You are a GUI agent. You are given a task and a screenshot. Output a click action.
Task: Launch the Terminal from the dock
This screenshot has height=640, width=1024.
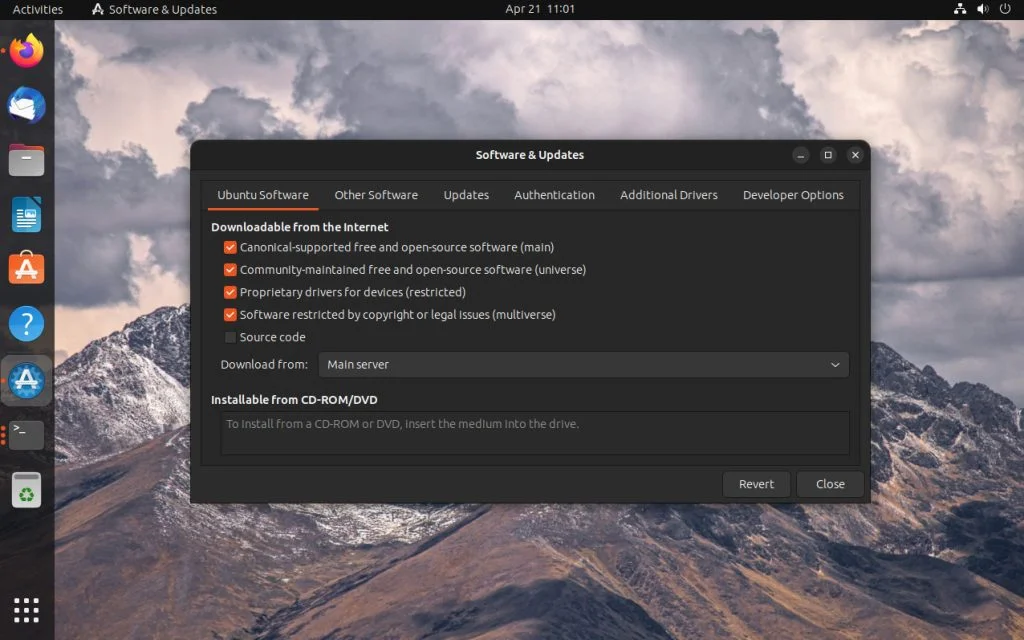[25, 434]
